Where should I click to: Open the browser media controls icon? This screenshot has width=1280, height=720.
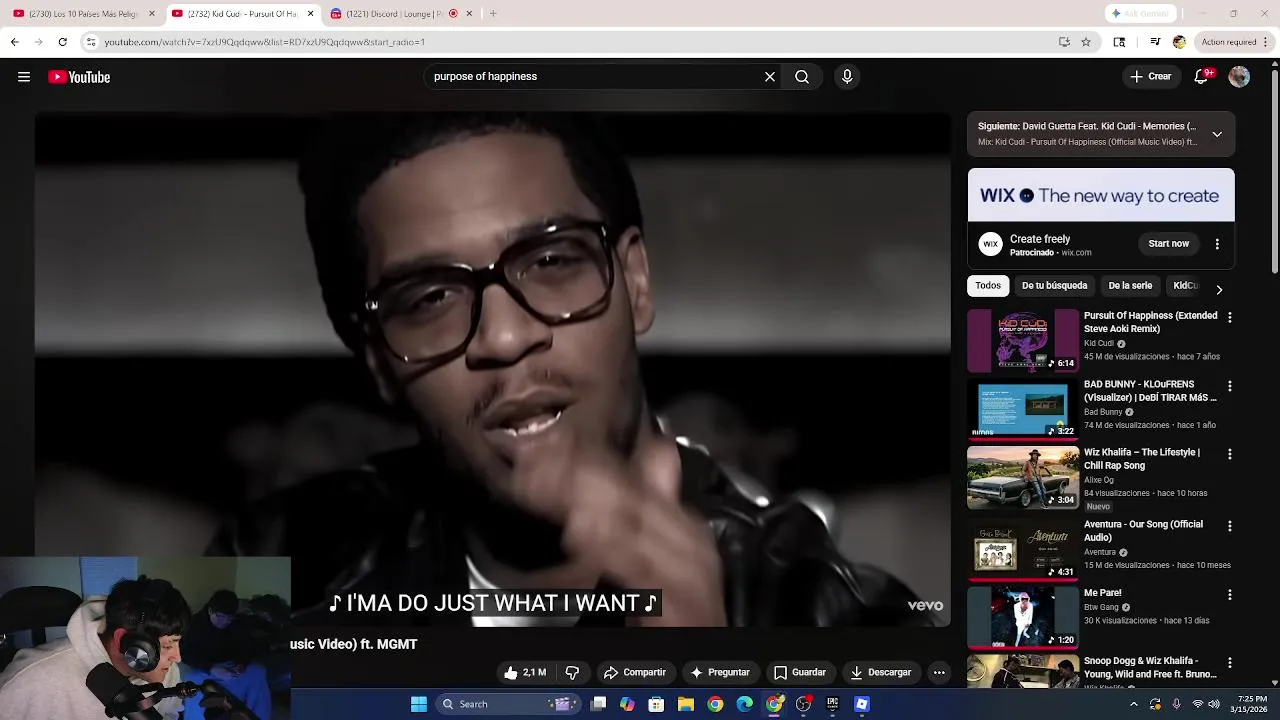coord(1155,42)
